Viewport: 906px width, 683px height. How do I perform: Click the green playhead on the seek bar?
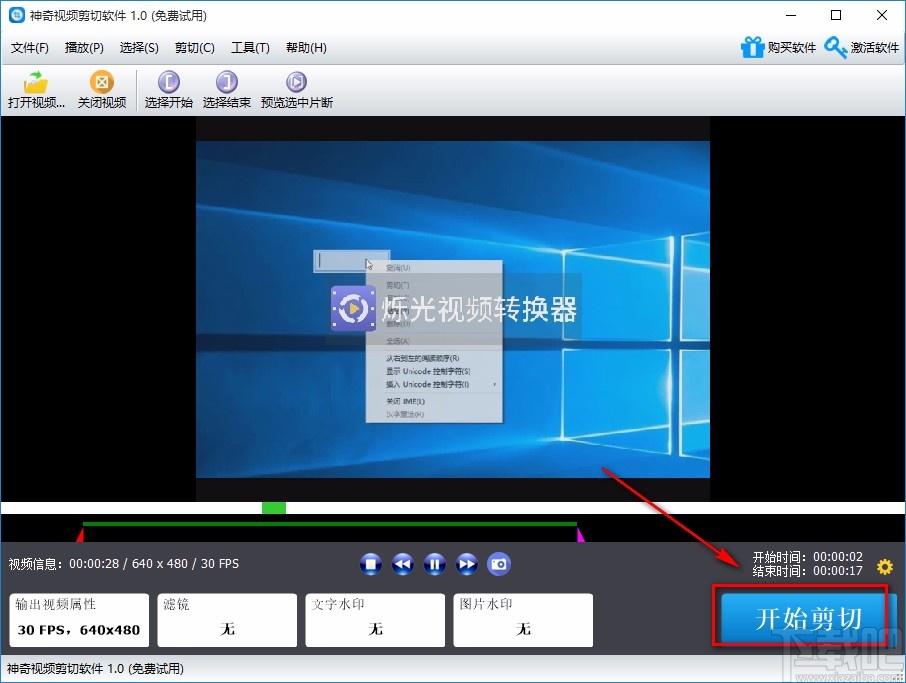(x=274, y=507)
